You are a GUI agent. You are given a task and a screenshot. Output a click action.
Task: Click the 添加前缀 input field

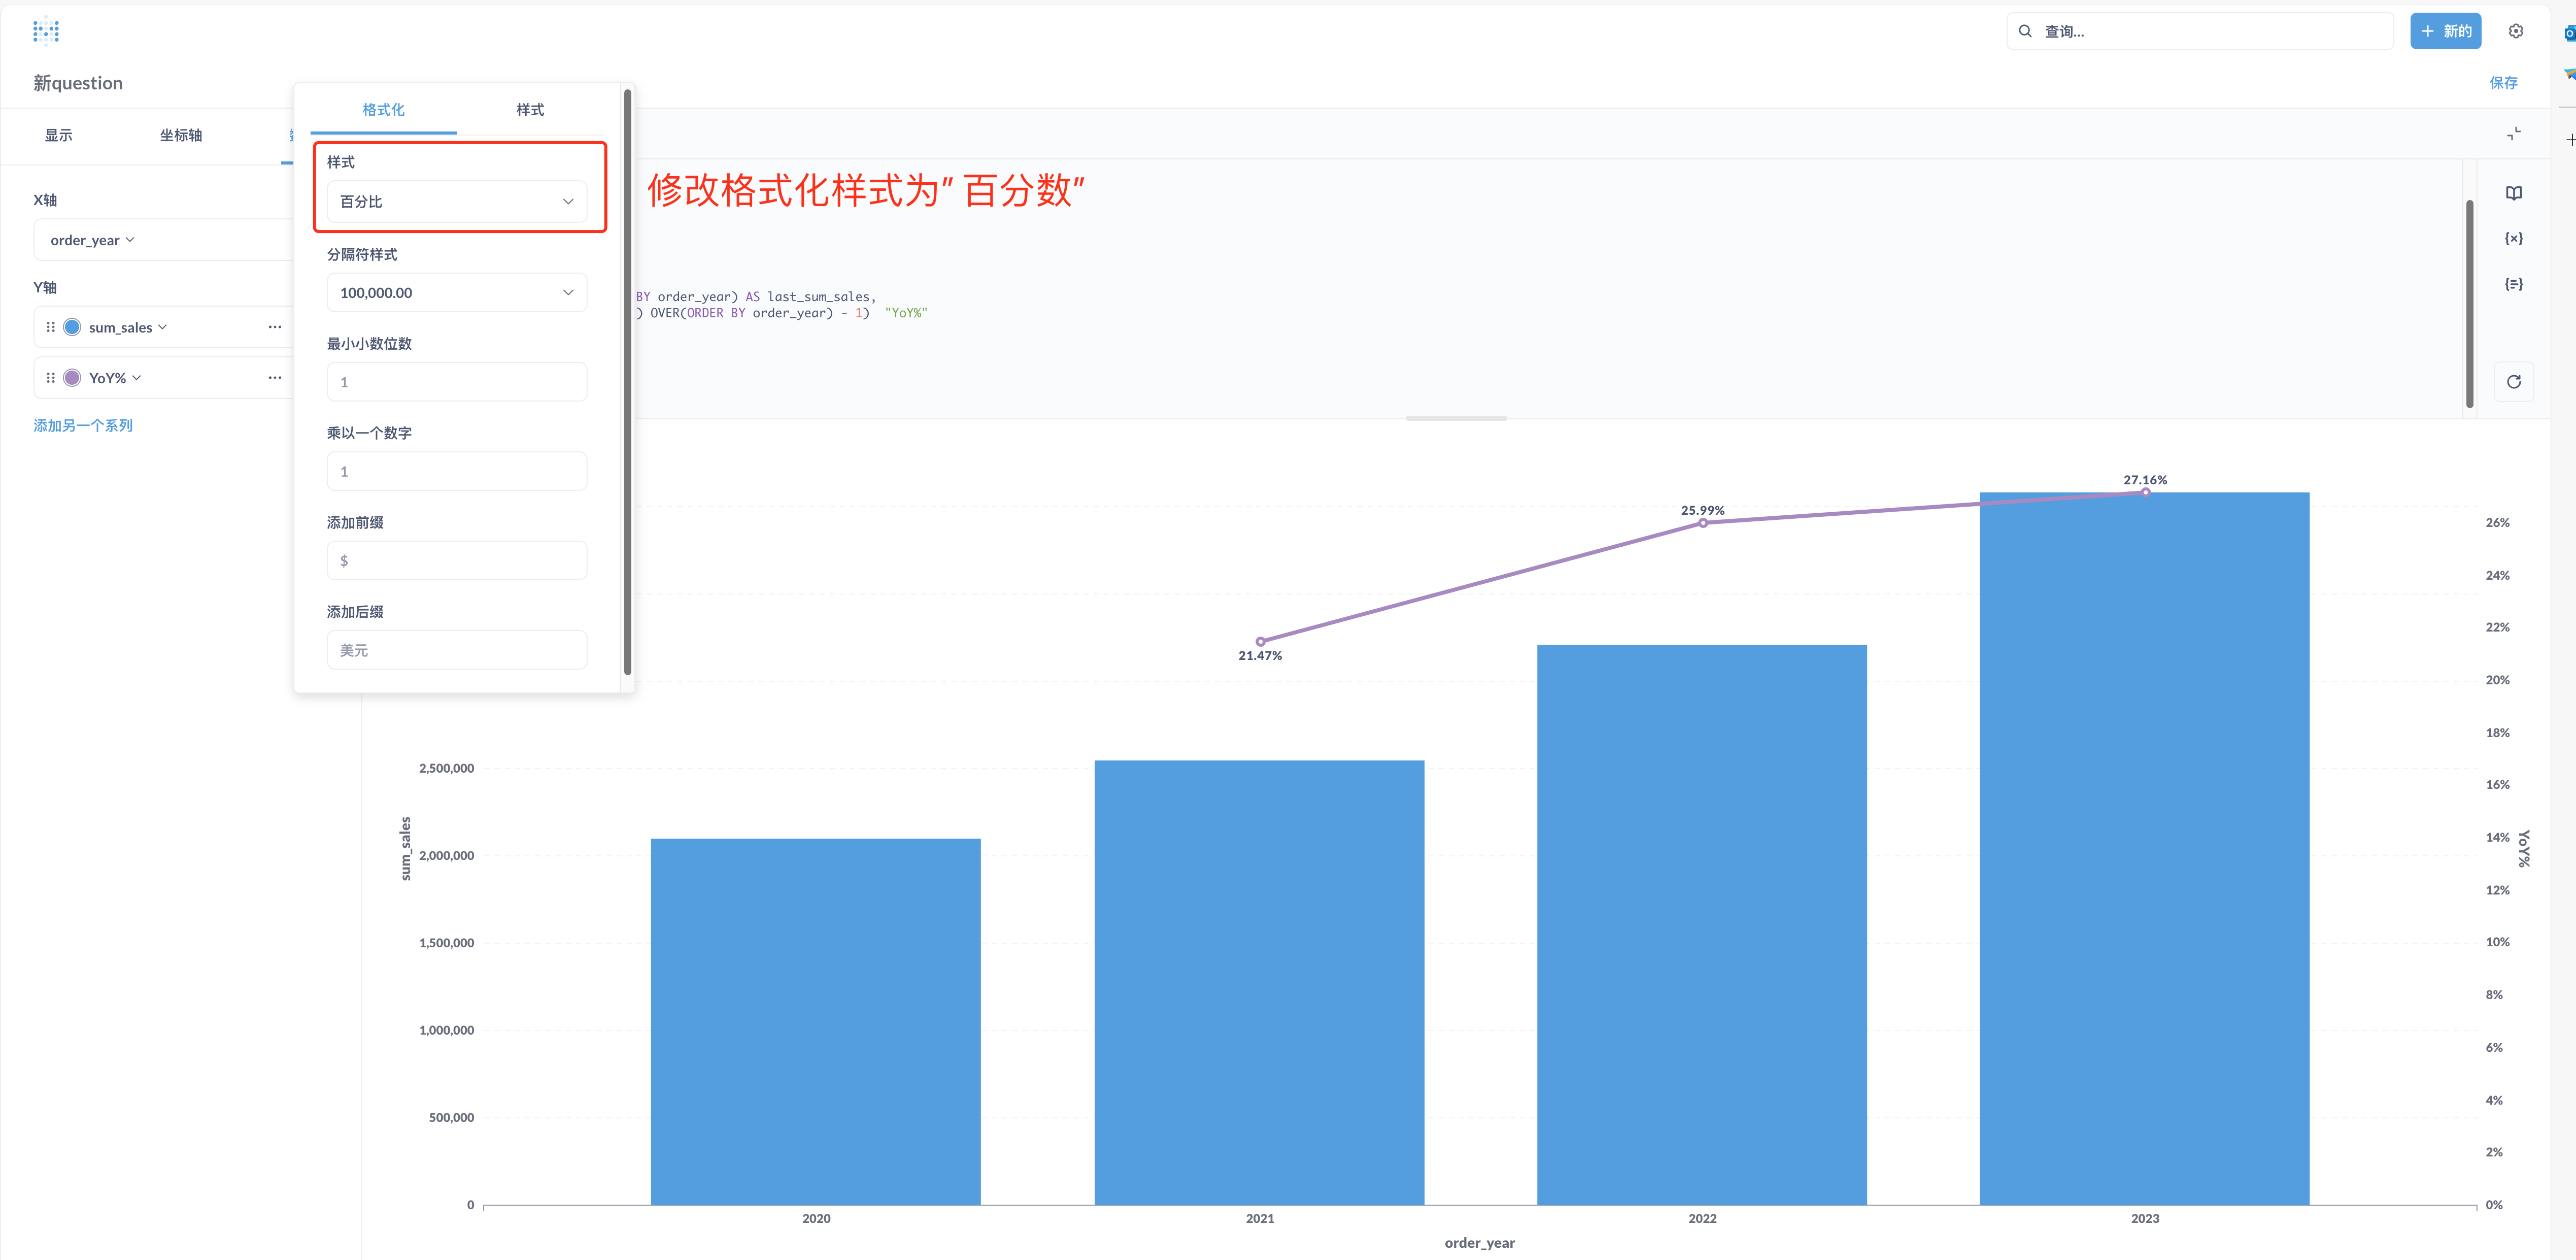(x=456, y=561)
